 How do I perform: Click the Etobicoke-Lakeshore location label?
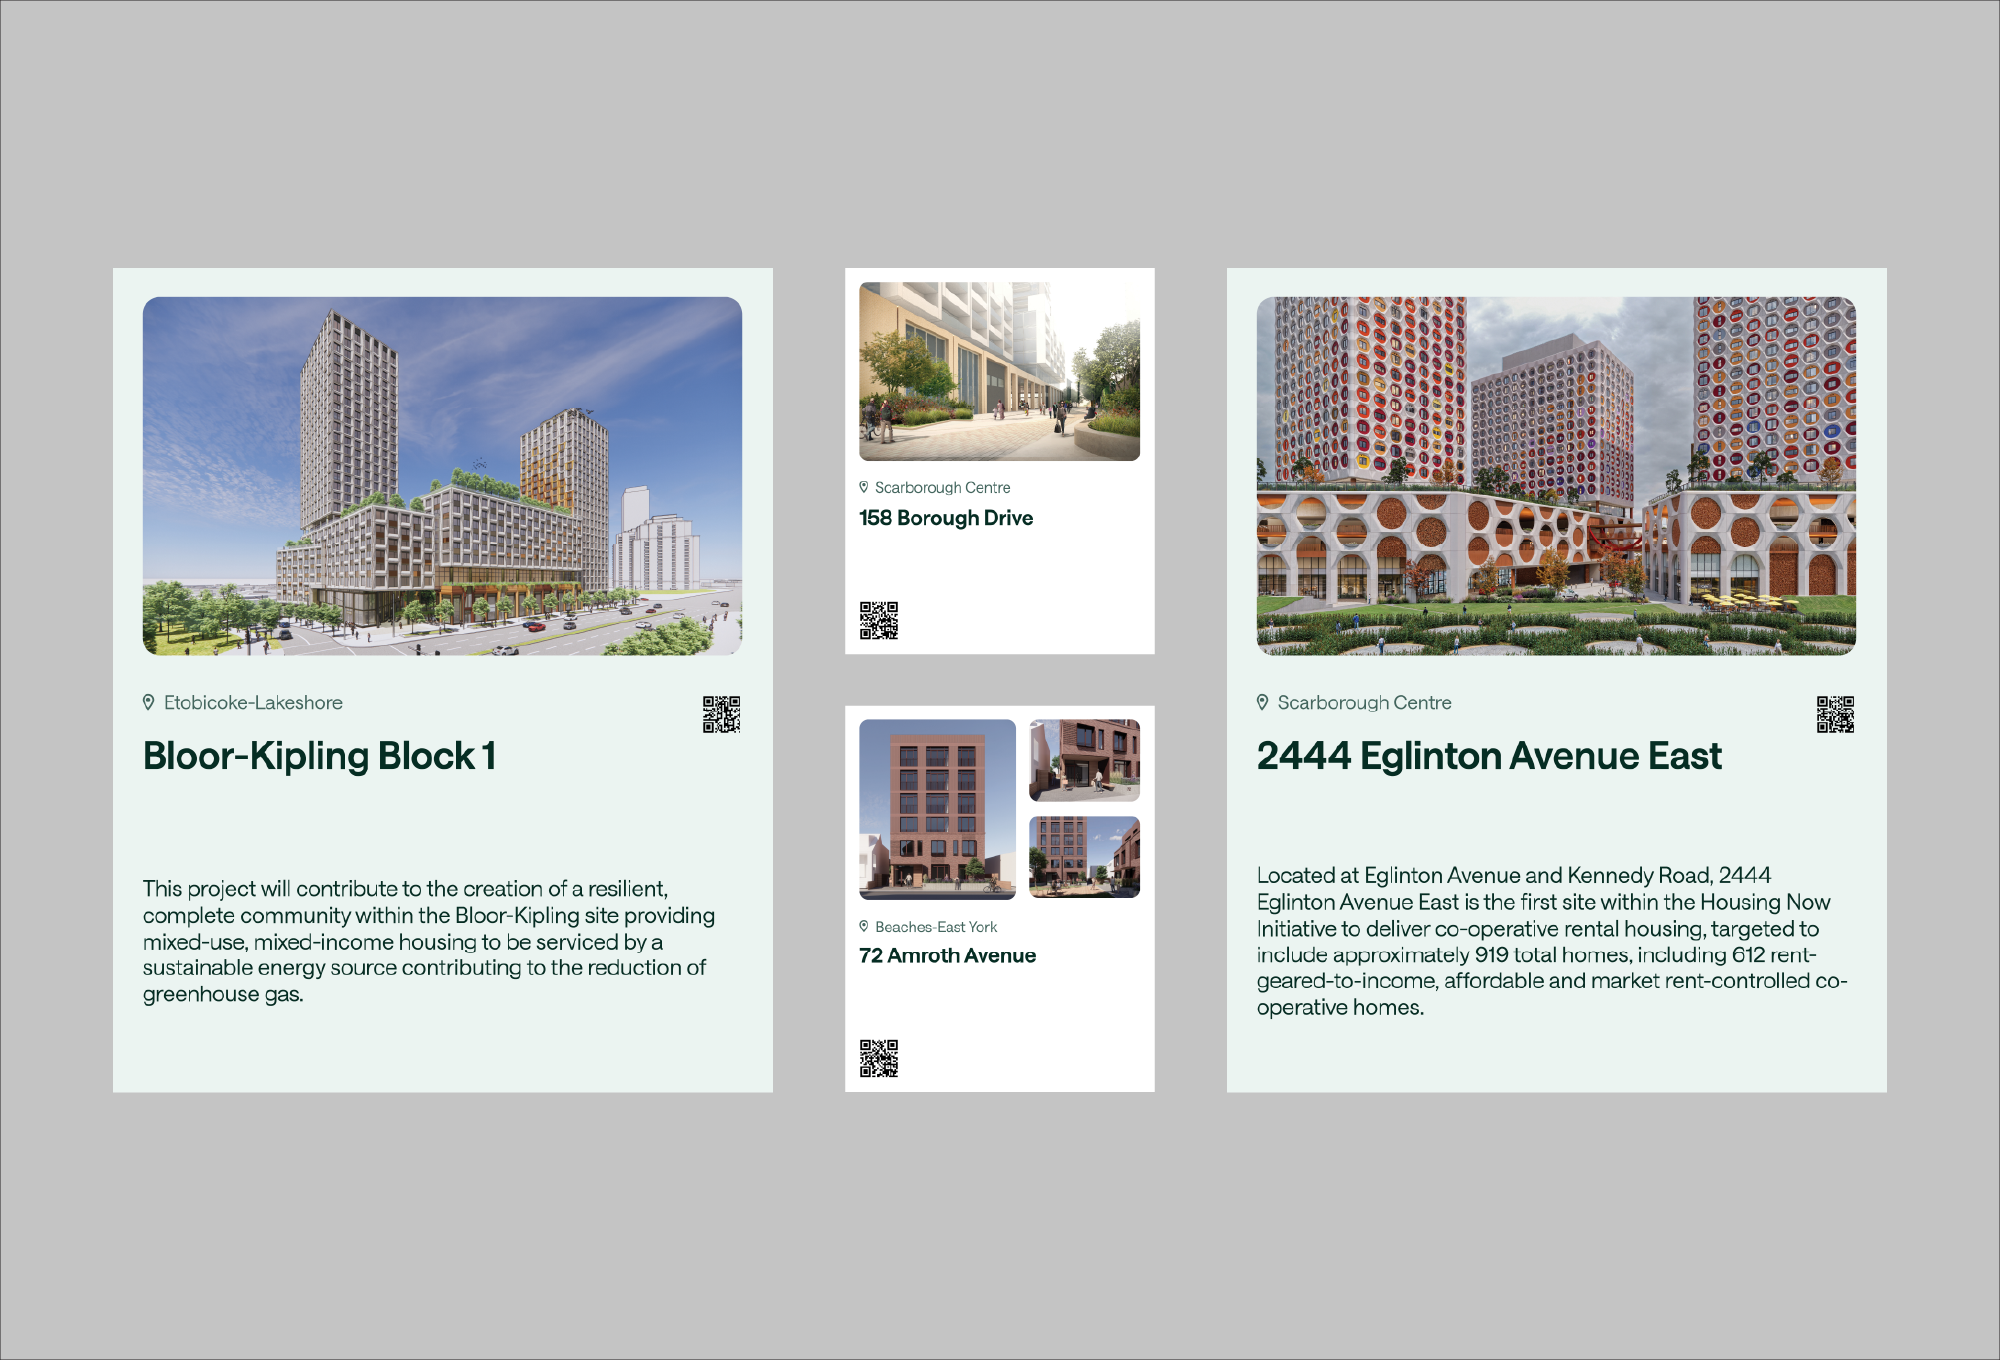coord(253,702)
